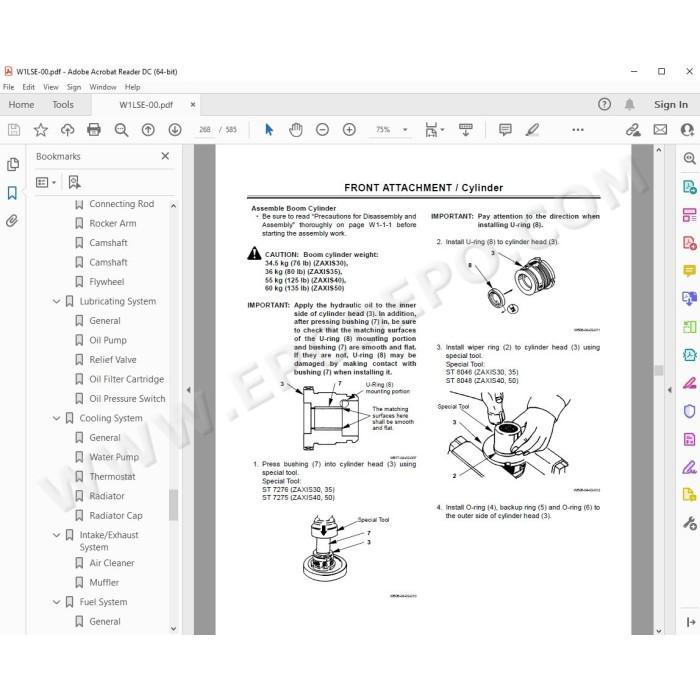This screenshot has height=700, width=700.
Task: Click the Sign In button
Action: pos(671,104)
